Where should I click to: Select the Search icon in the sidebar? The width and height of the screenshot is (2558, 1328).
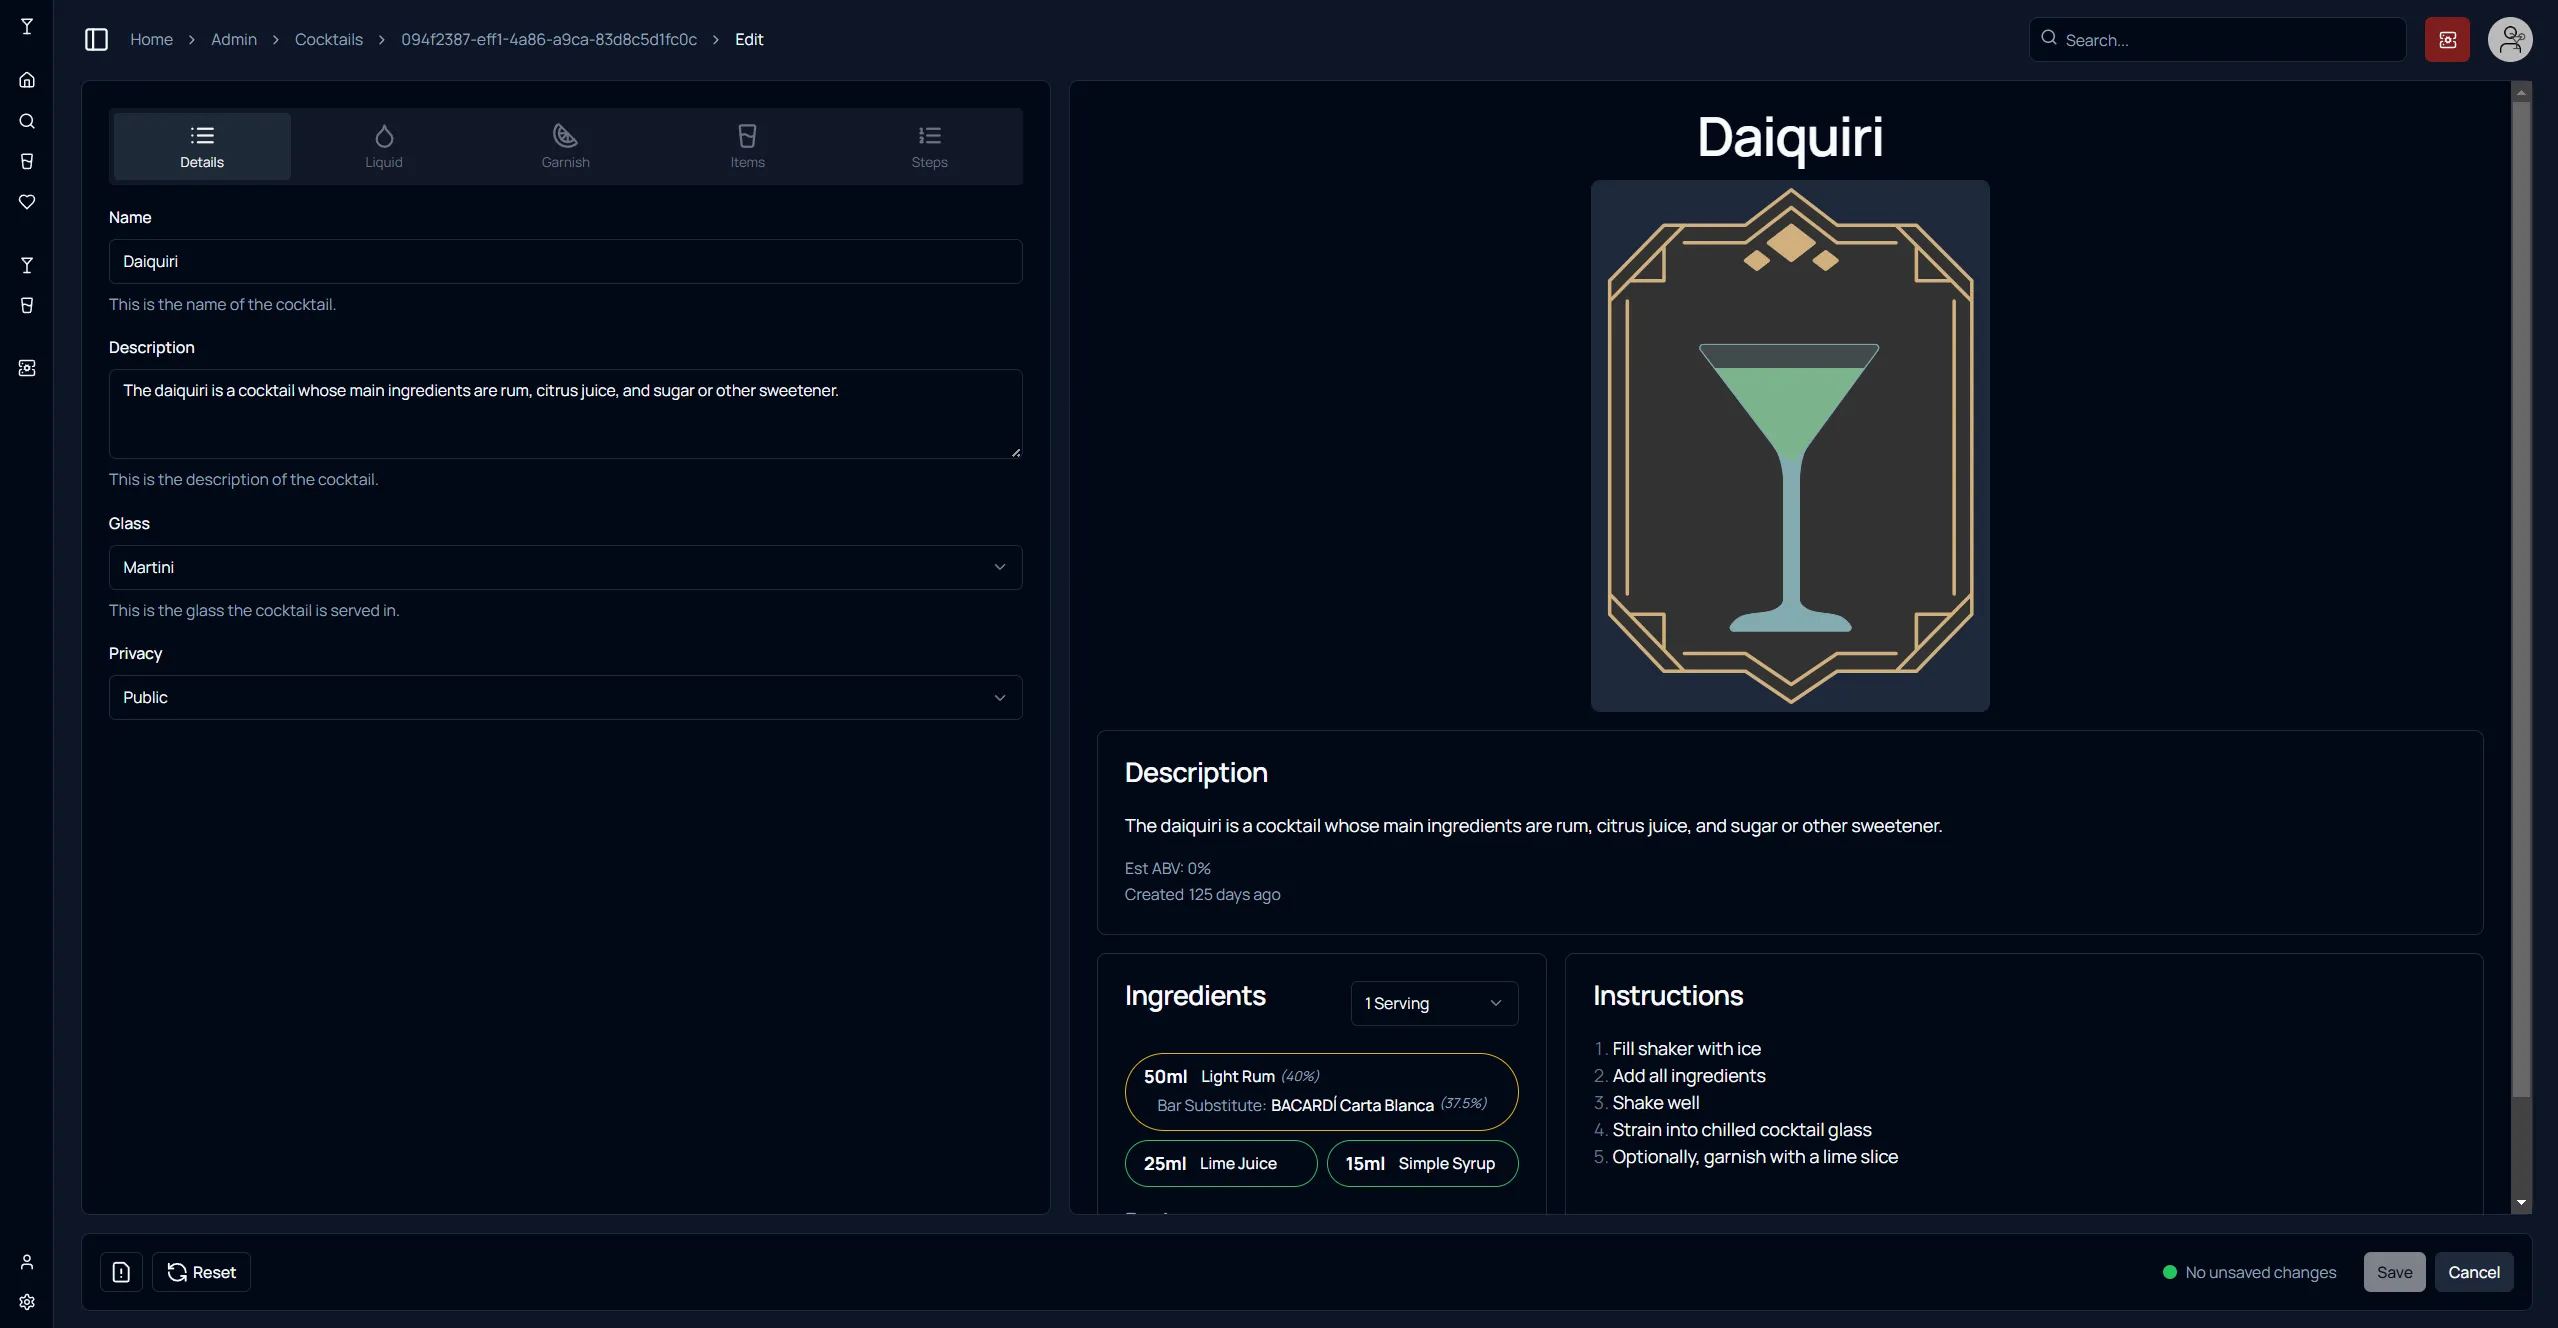click(27, 121)
